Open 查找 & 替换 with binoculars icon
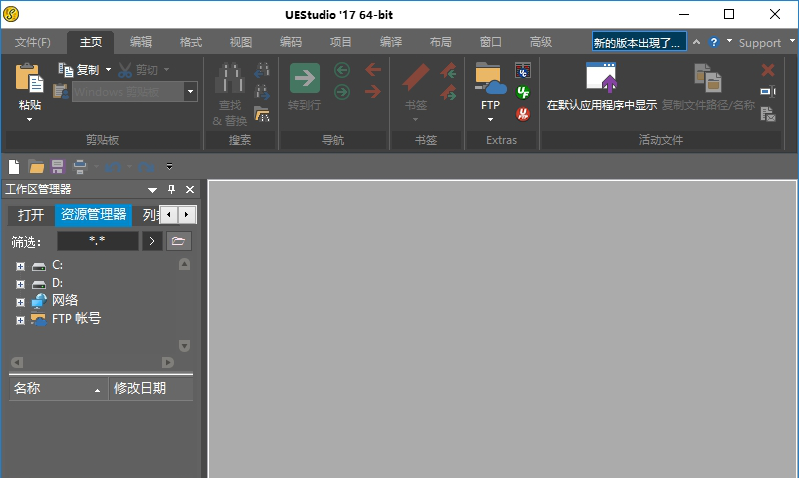Screen dimensions: 799x497 230,77
